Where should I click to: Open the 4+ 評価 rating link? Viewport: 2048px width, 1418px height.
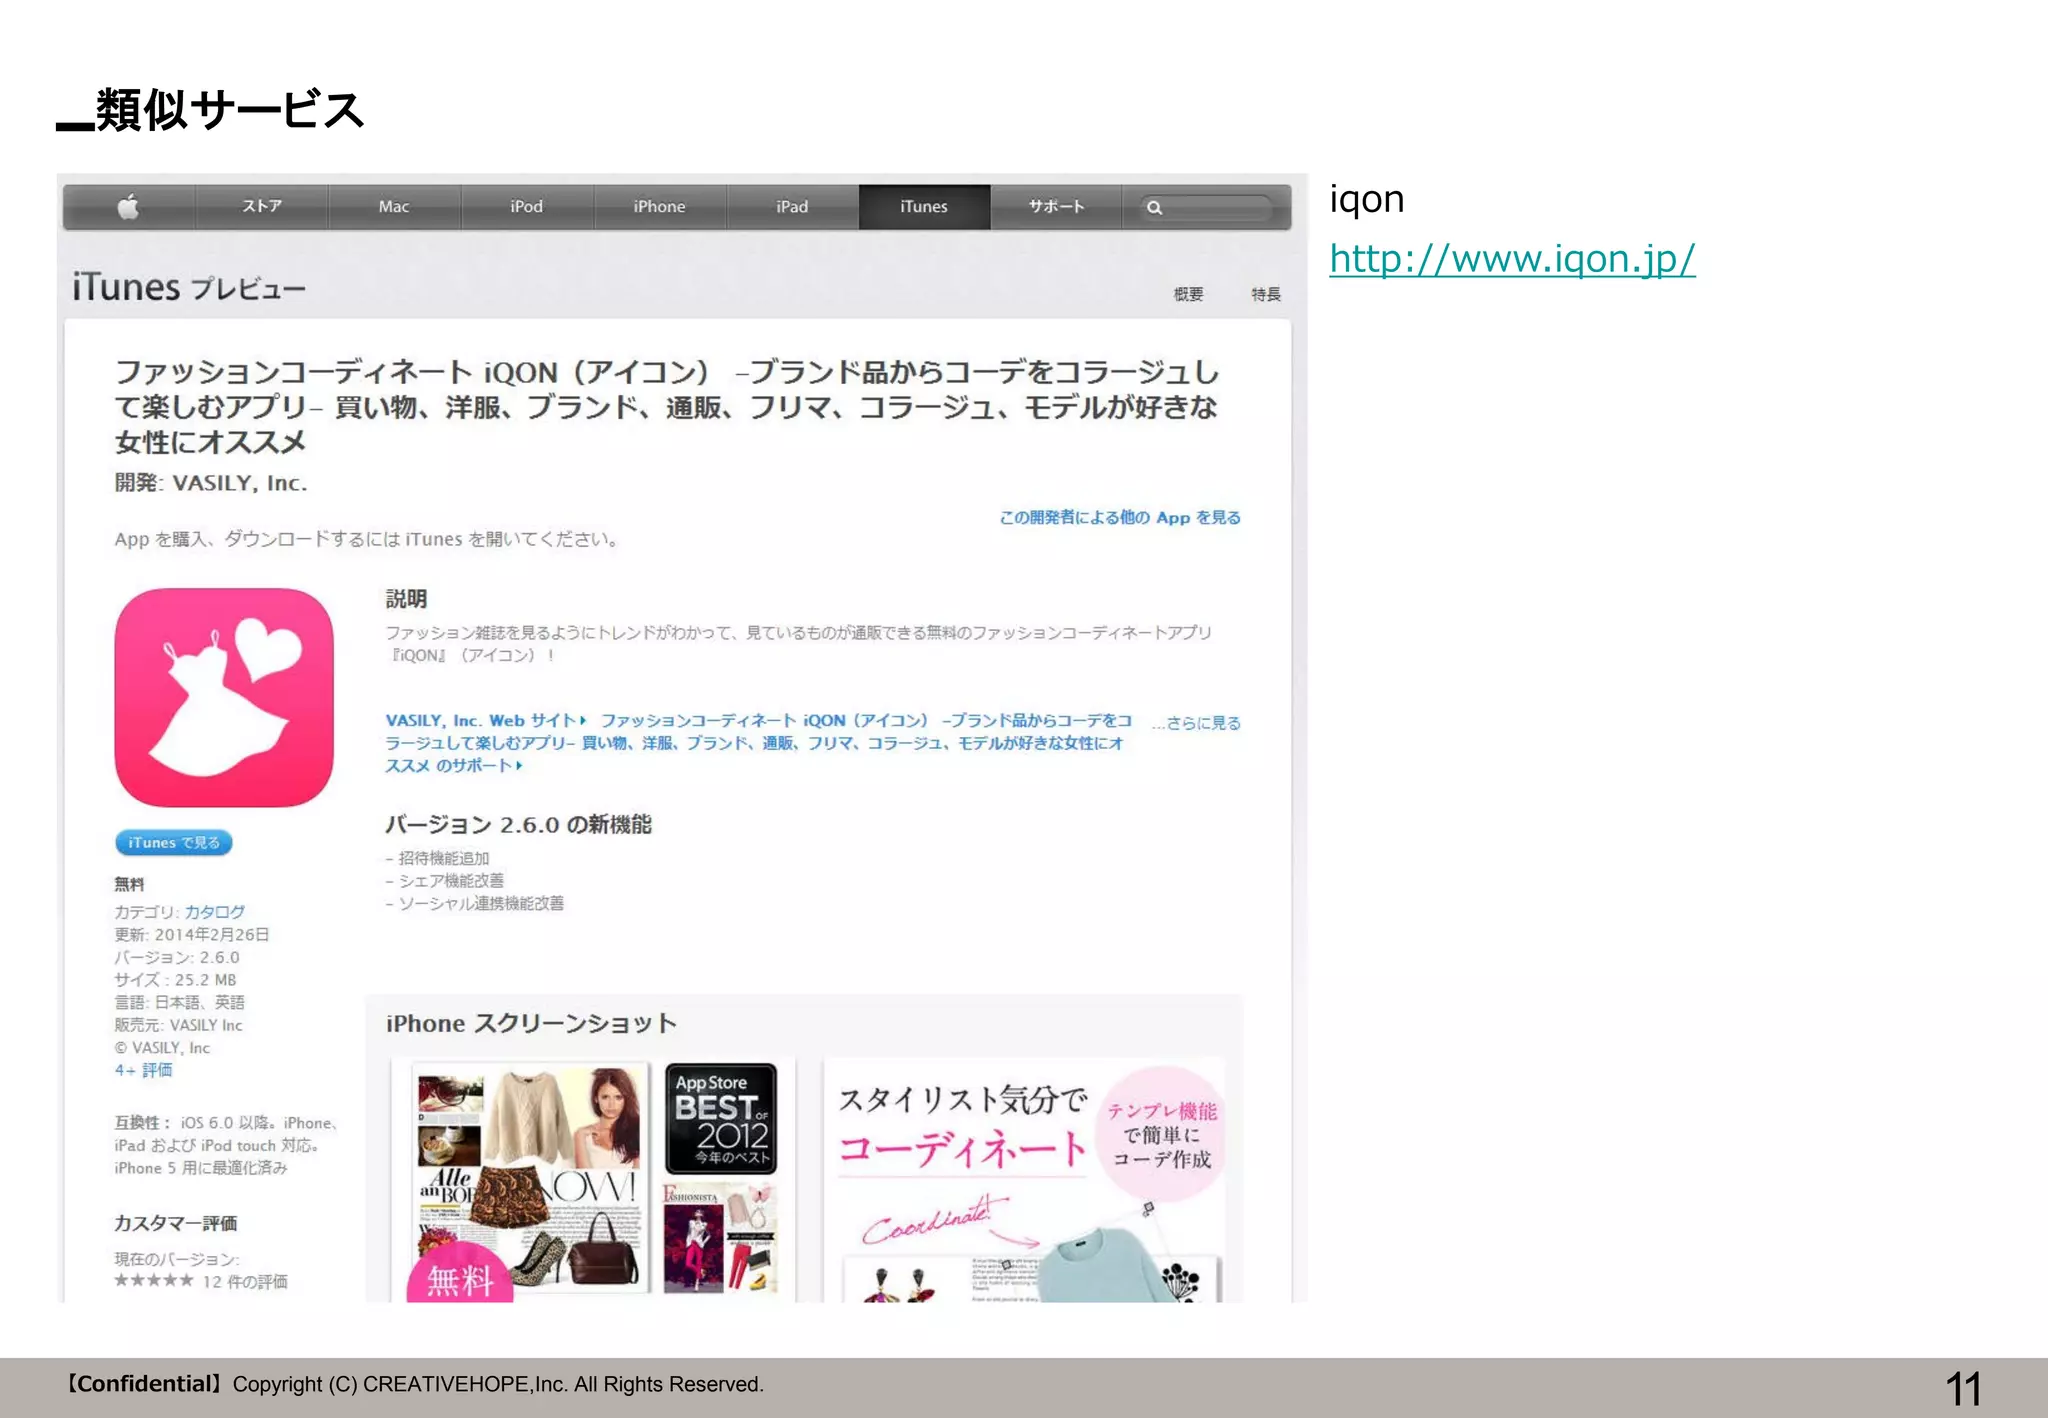coord(143,1070)
